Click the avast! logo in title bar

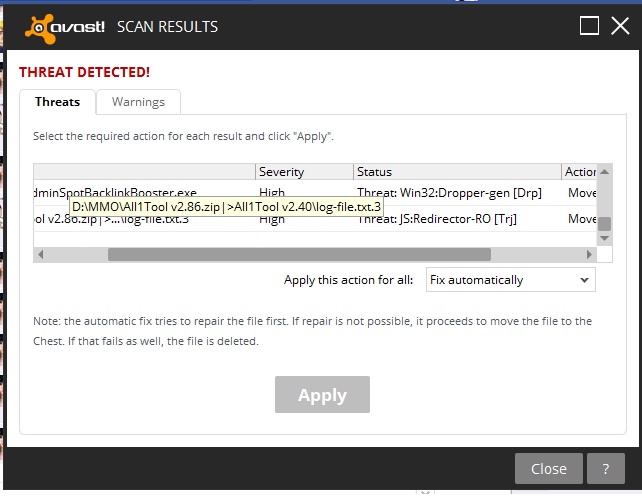(67, 25)
